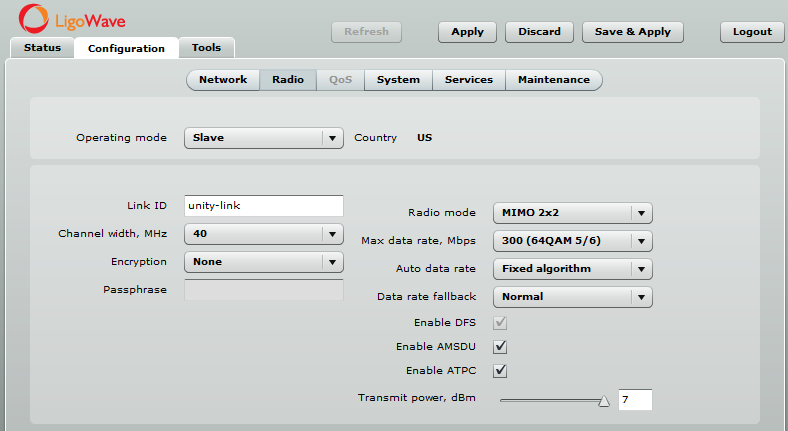Expand the Channel width dropdown
Screen dimensions: 788x431
[263, 234]
